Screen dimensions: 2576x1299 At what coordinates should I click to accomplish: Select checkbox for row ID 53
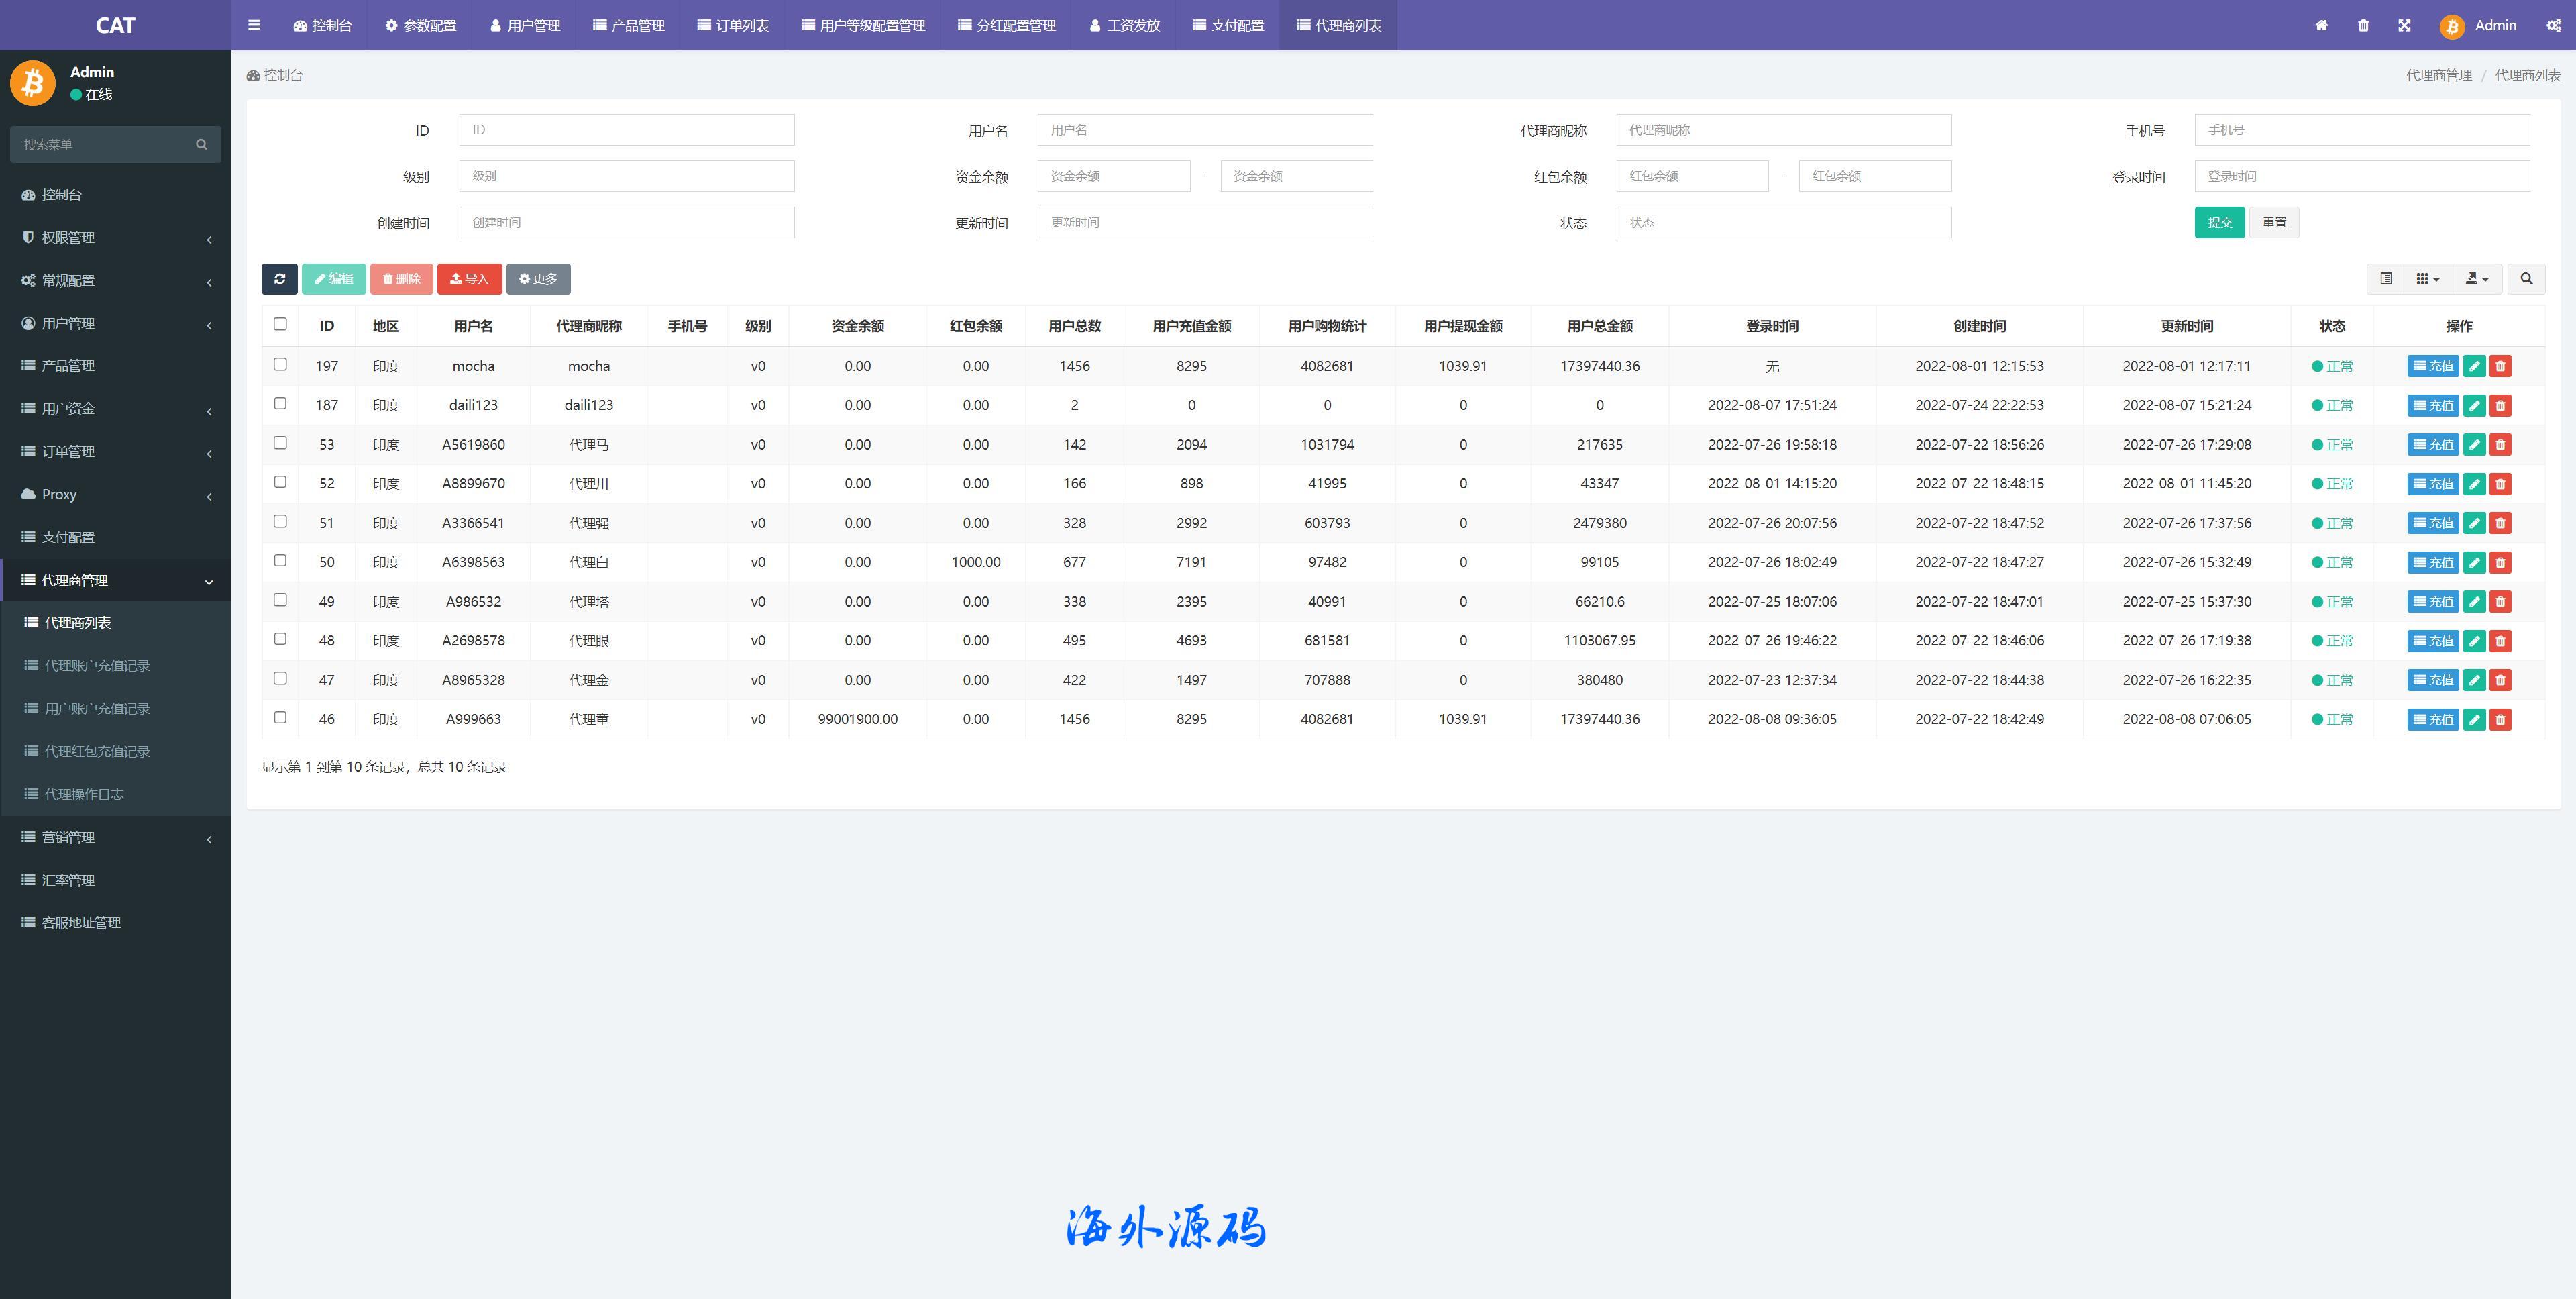coord(280,443)
